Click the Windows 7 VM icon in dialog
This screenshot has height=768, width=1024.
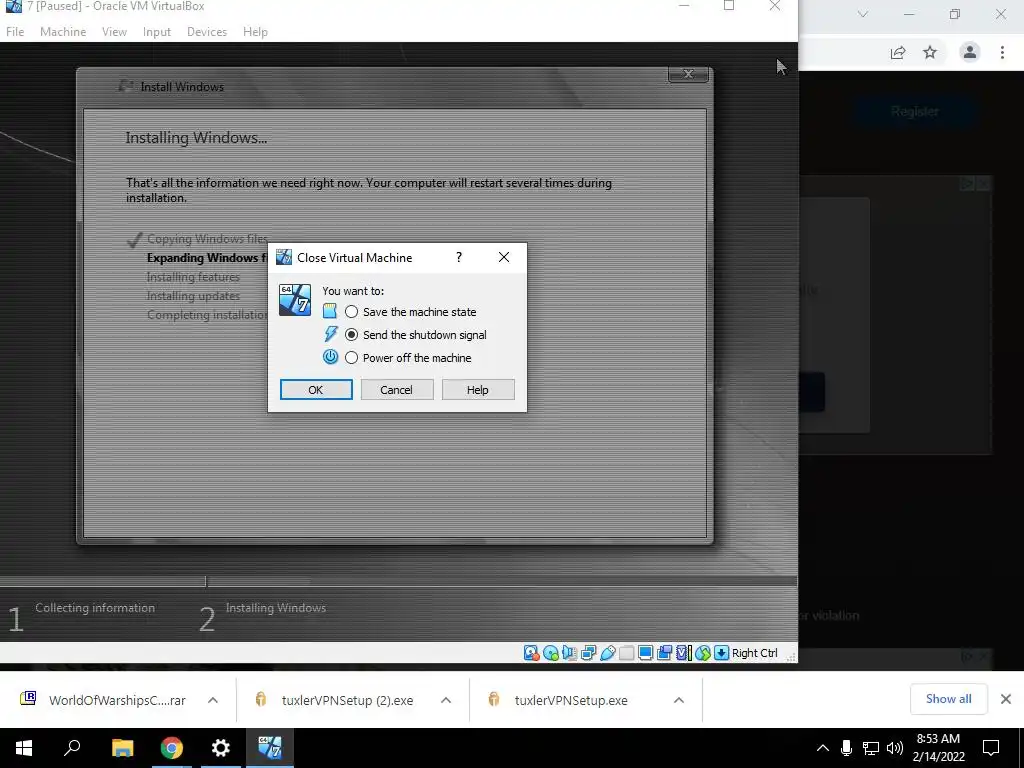click(x=295, y=300)
